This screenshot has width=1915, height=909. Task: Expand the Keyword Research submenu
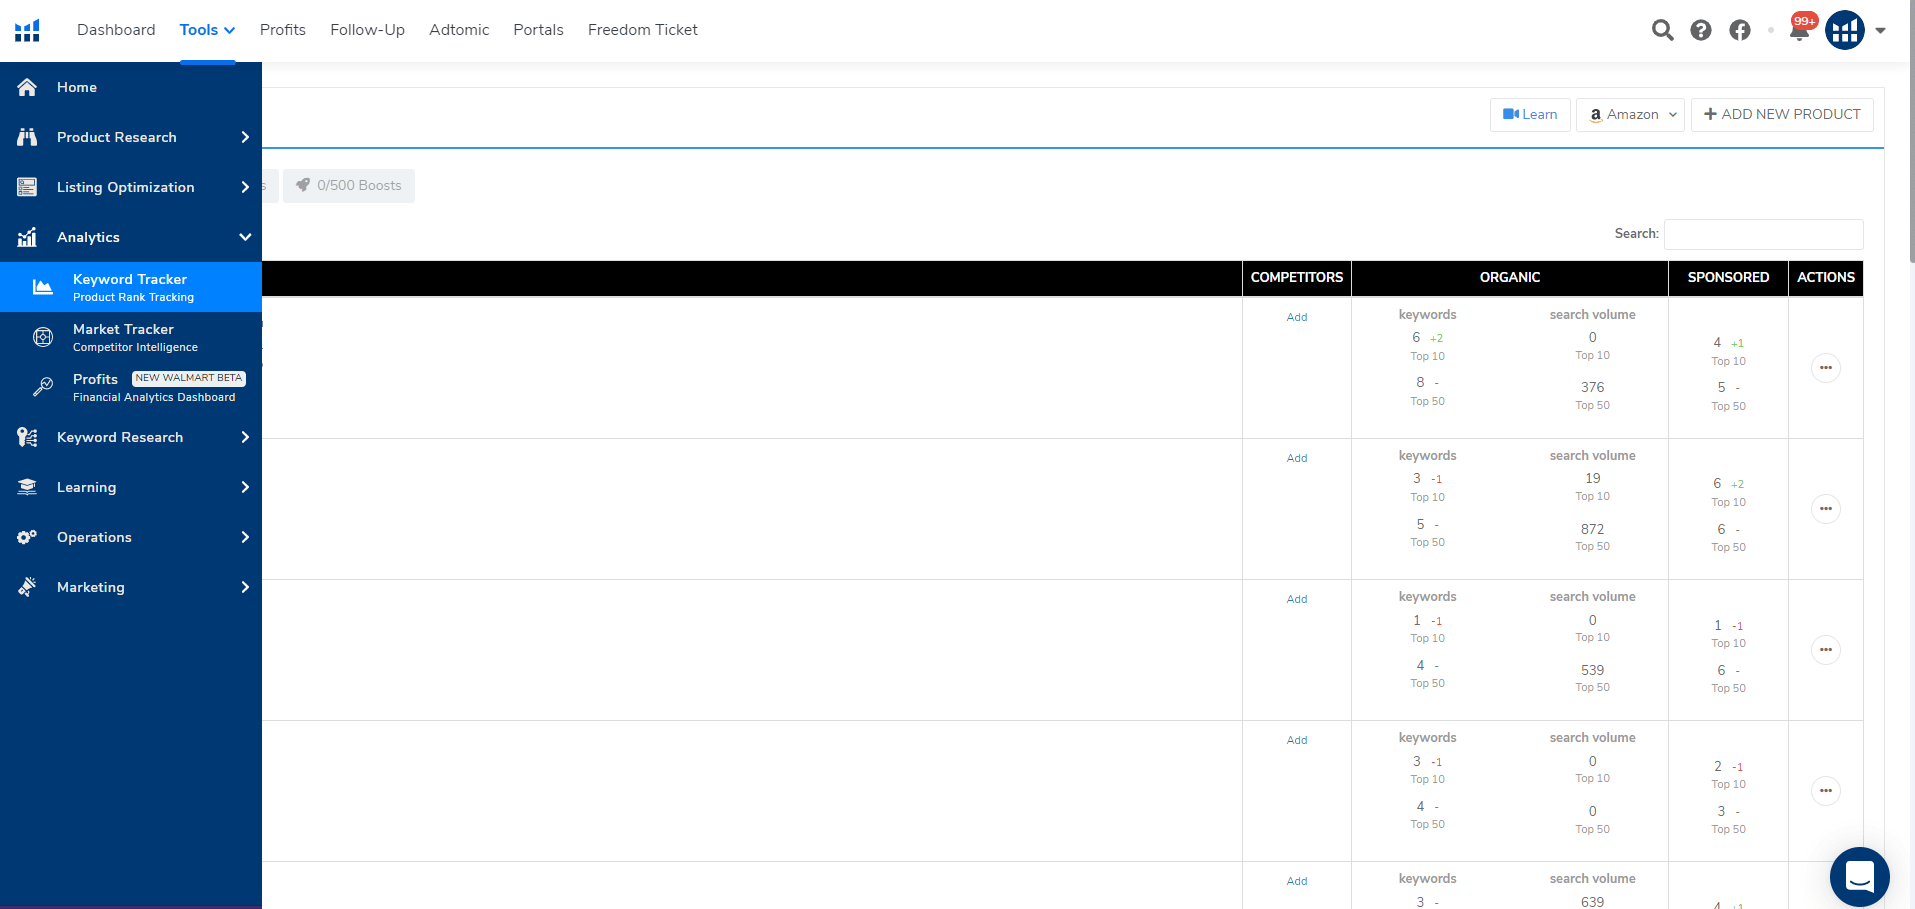tap(245, 437)
